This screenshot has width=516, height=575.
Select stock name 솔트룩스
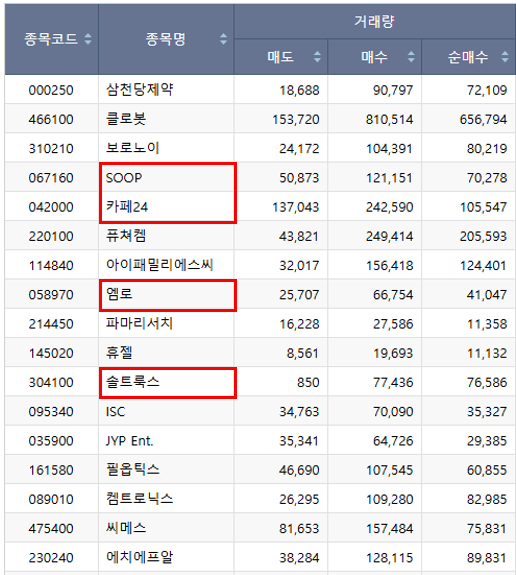[133, 382]
